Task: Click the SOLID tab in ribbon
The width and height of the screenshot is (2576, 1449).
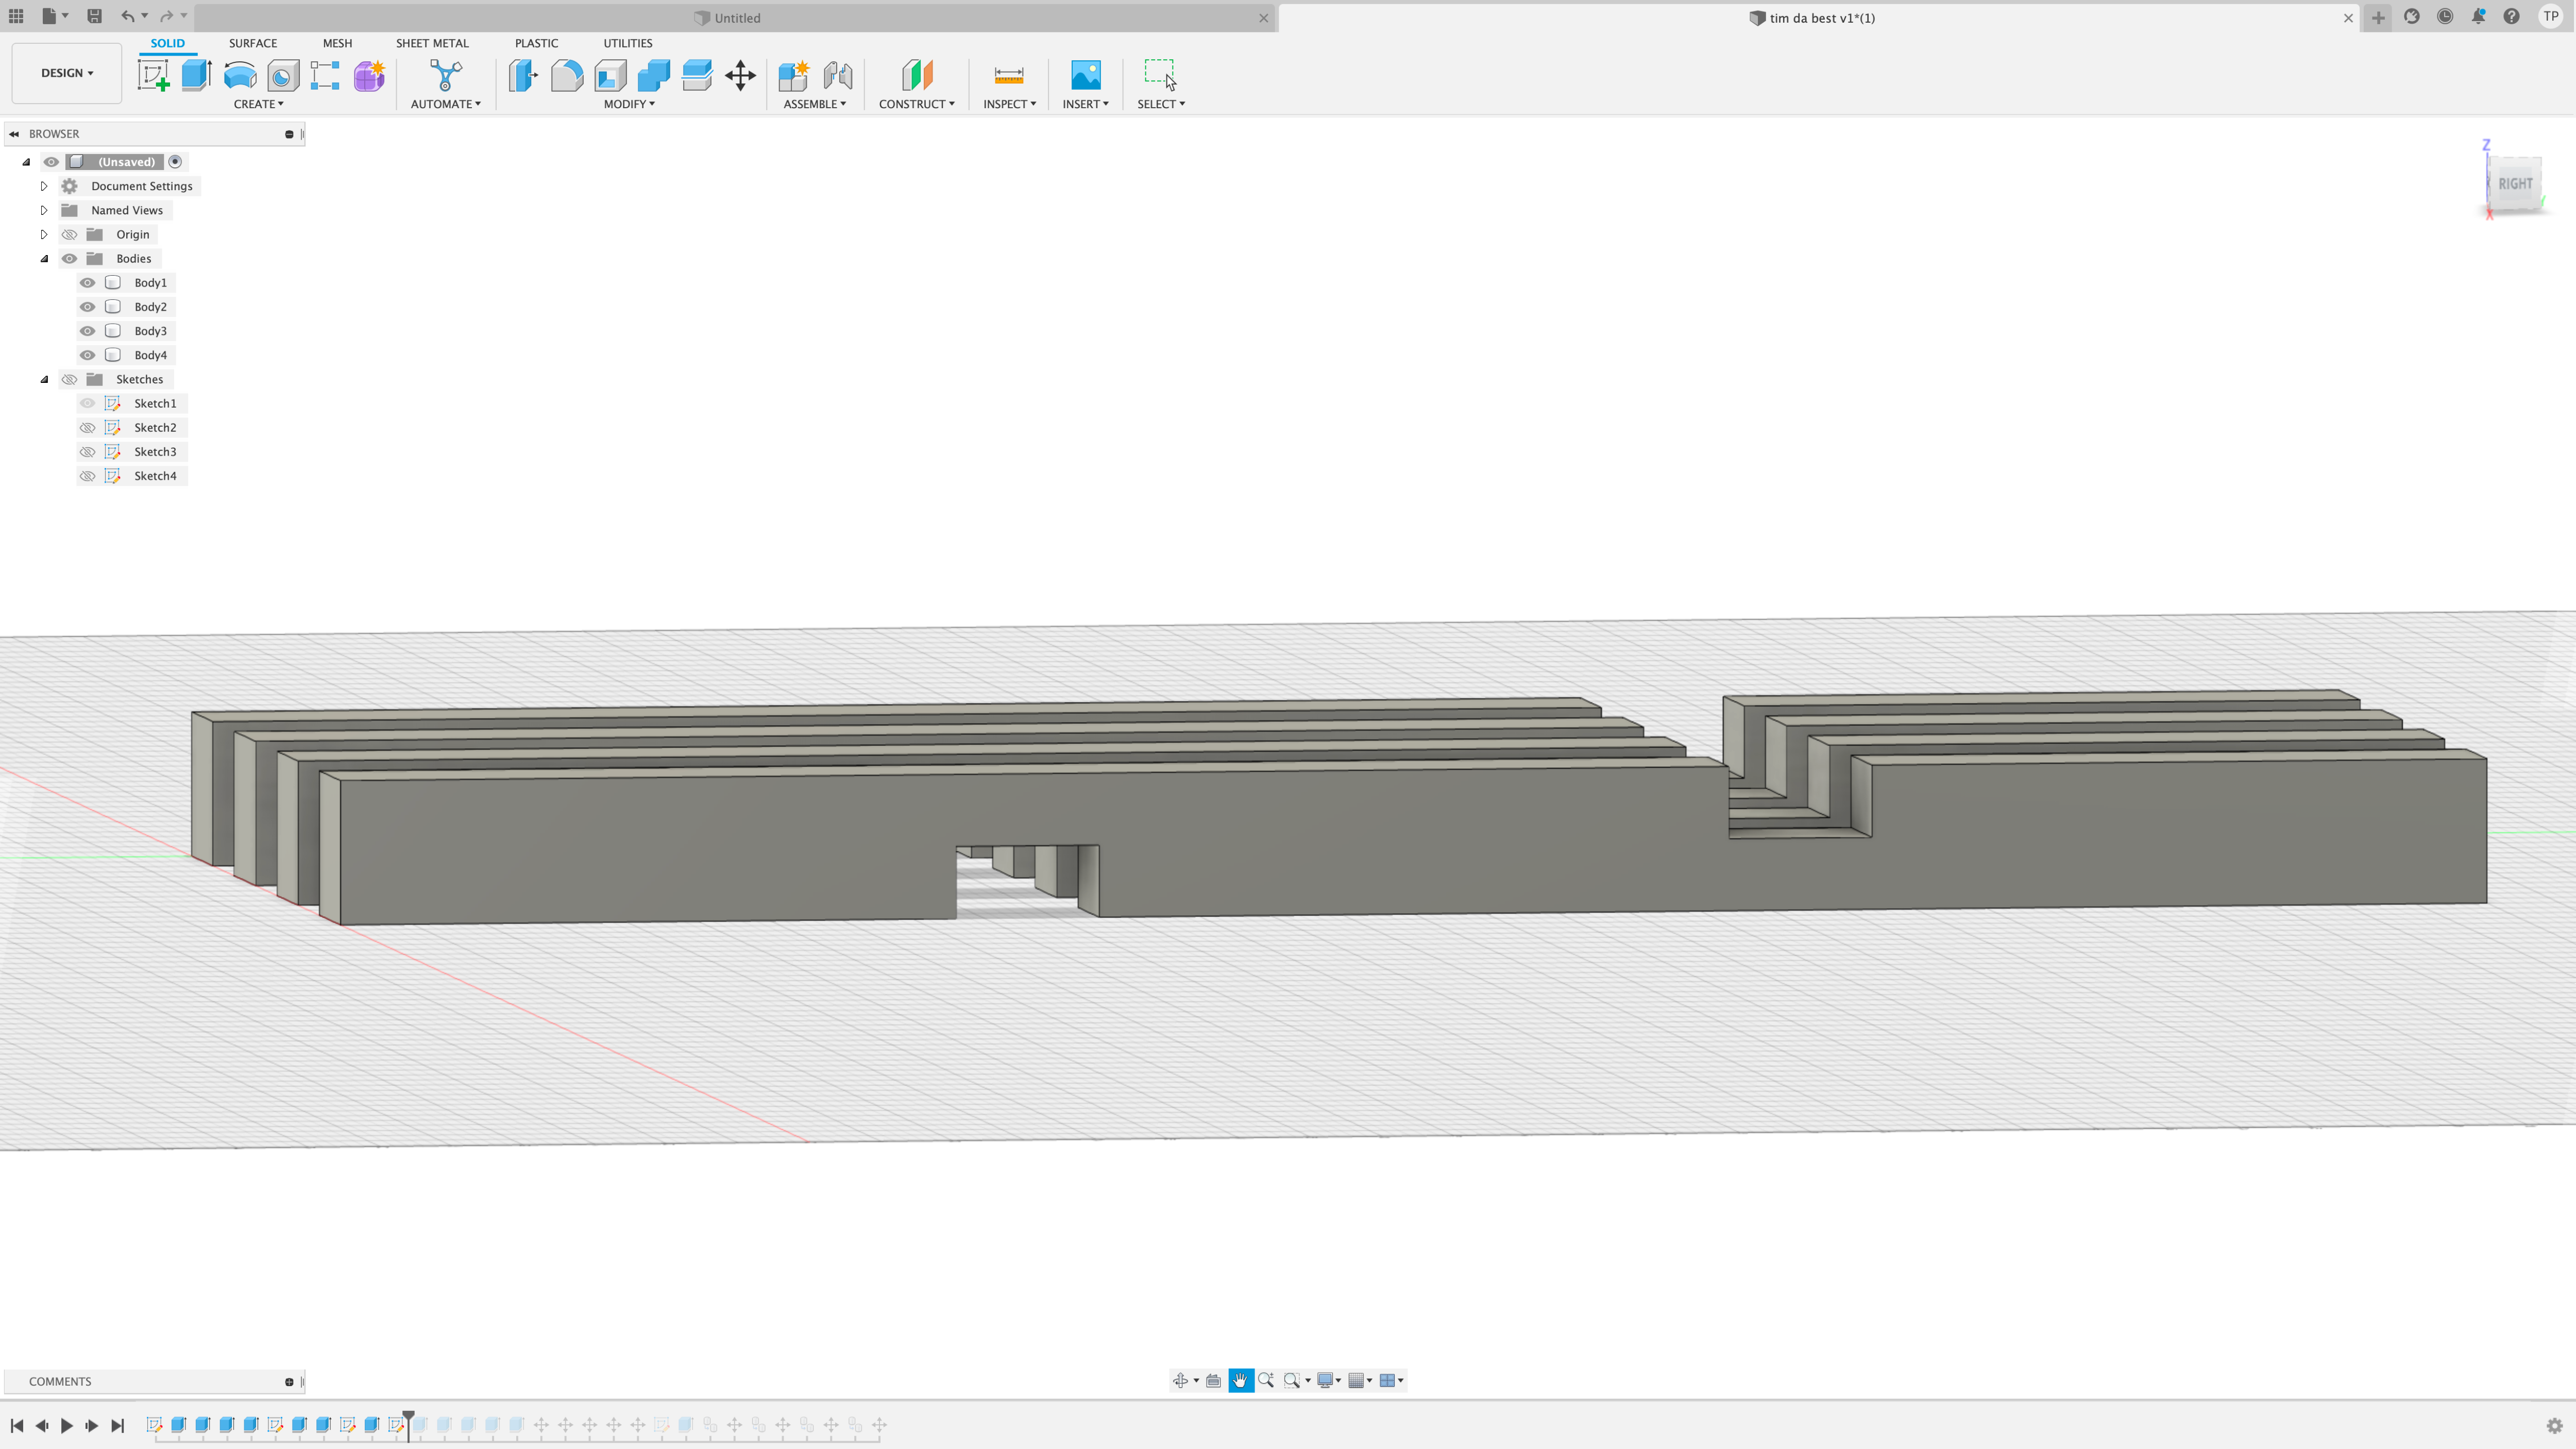Action: click(x=166, y=42)
